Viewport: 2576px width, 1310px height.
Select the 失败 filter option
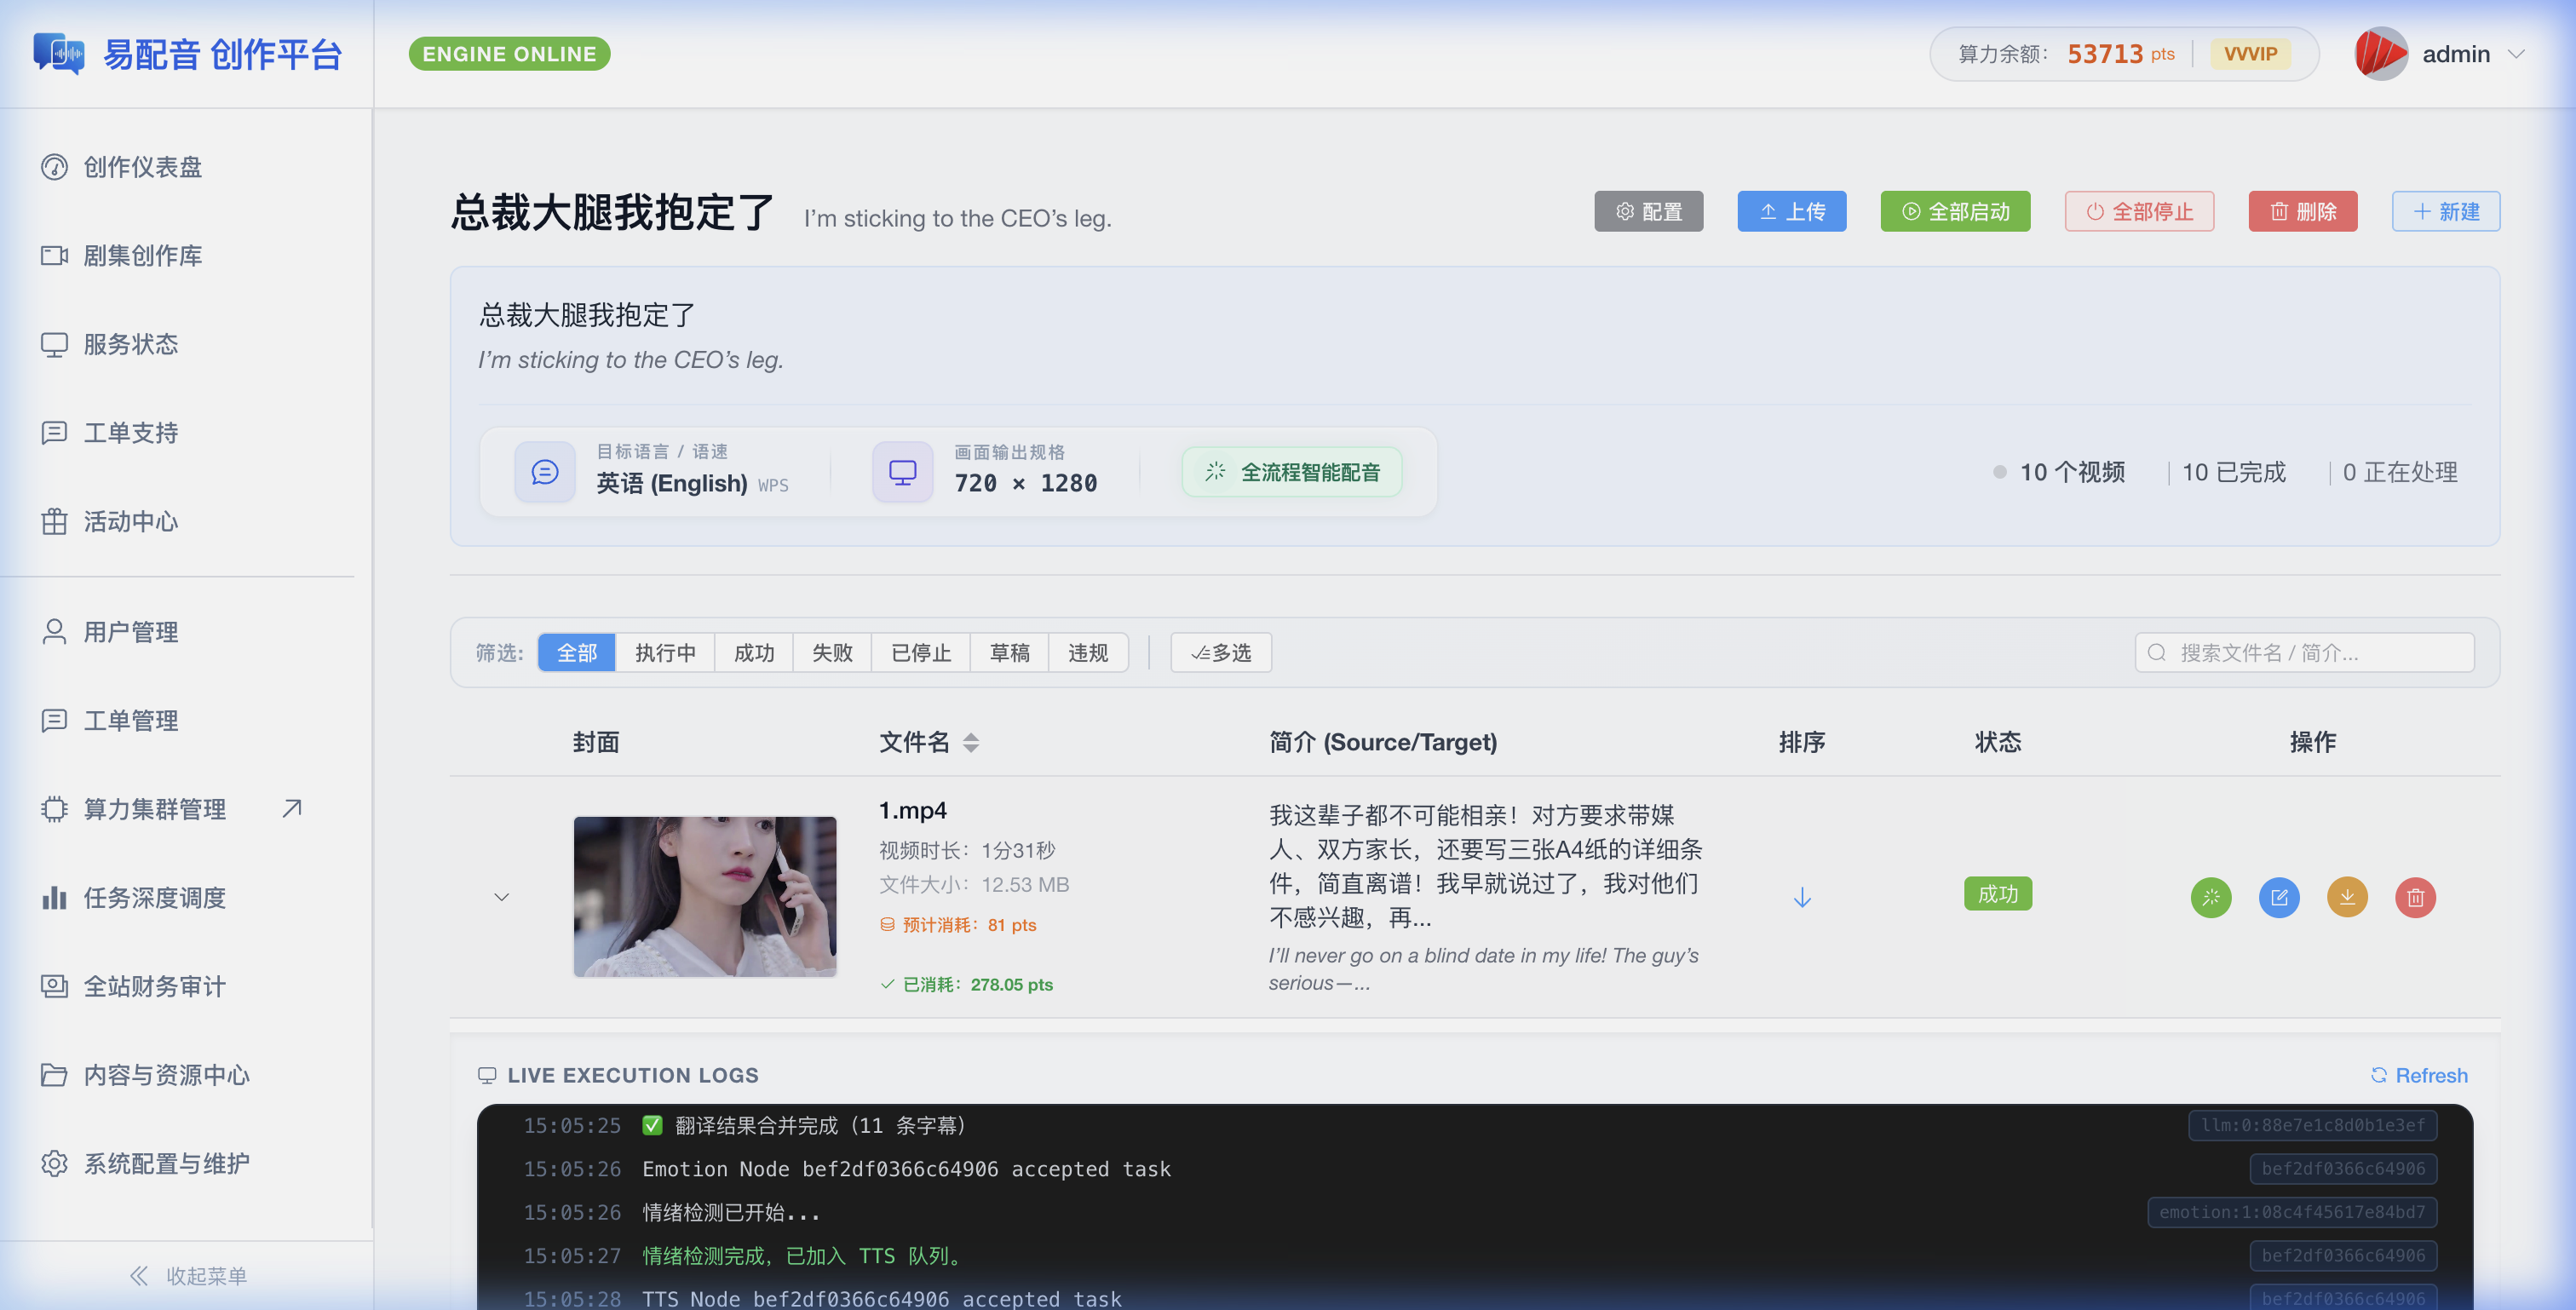831,653
